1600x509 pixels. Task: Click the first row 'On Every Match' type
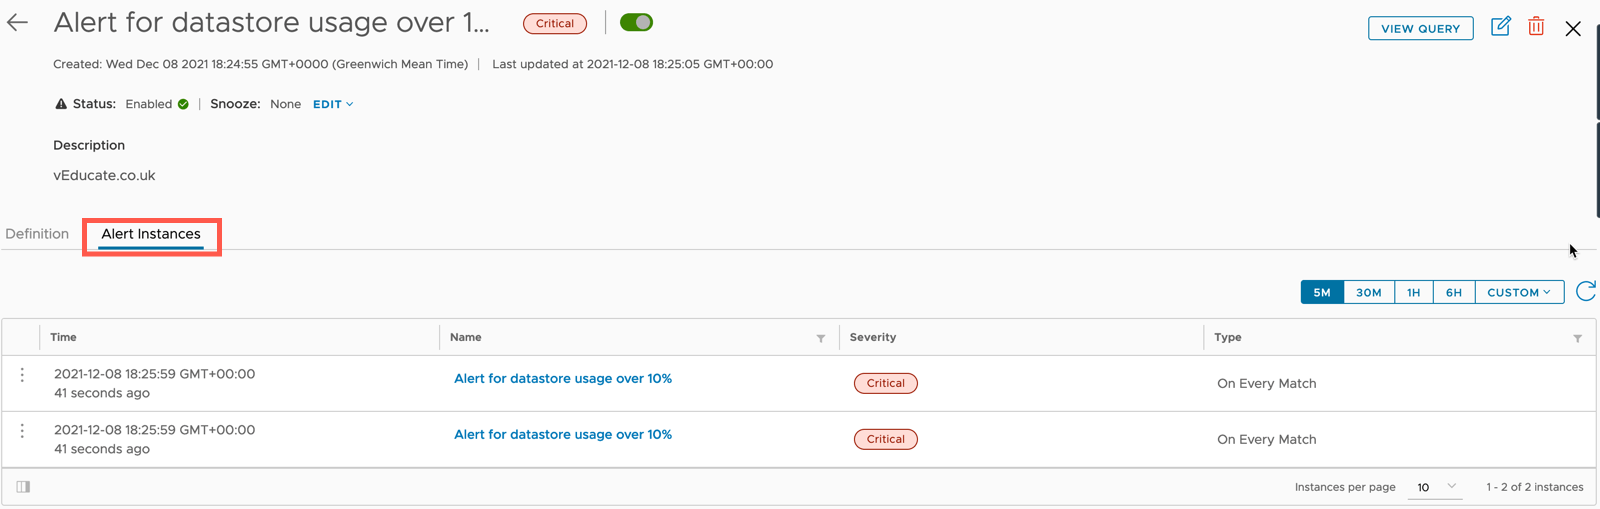tap(1266, 383)
